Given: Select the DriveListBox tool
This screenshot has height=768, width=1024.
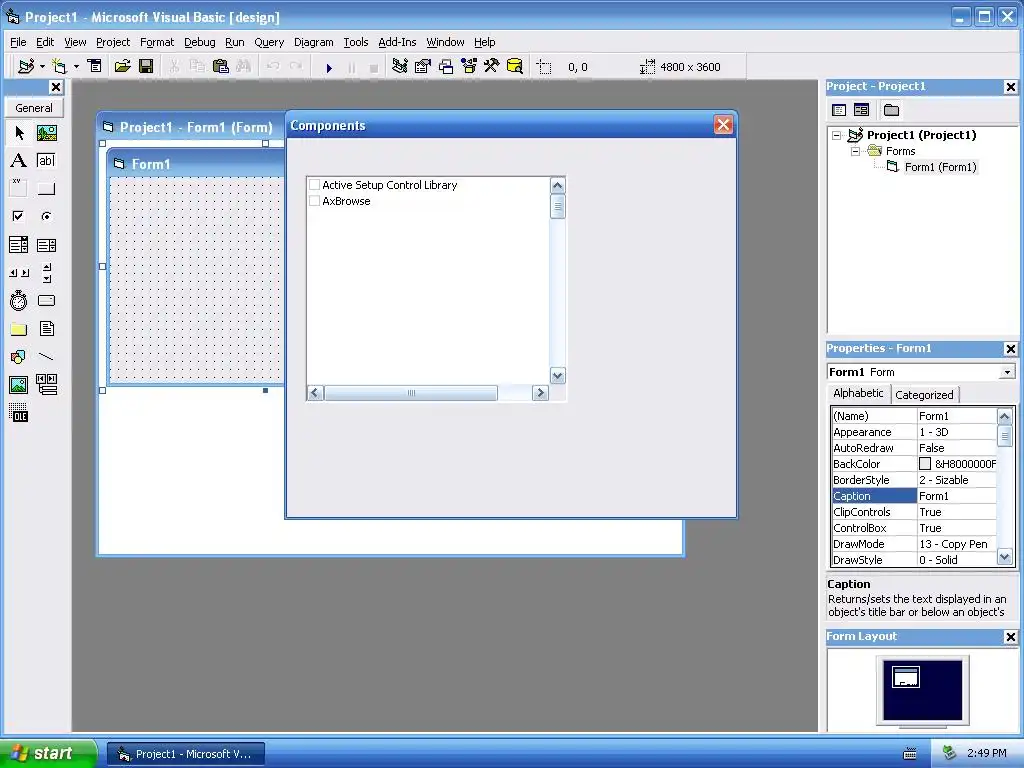Looking at the screenshot, I should point(46,300).
